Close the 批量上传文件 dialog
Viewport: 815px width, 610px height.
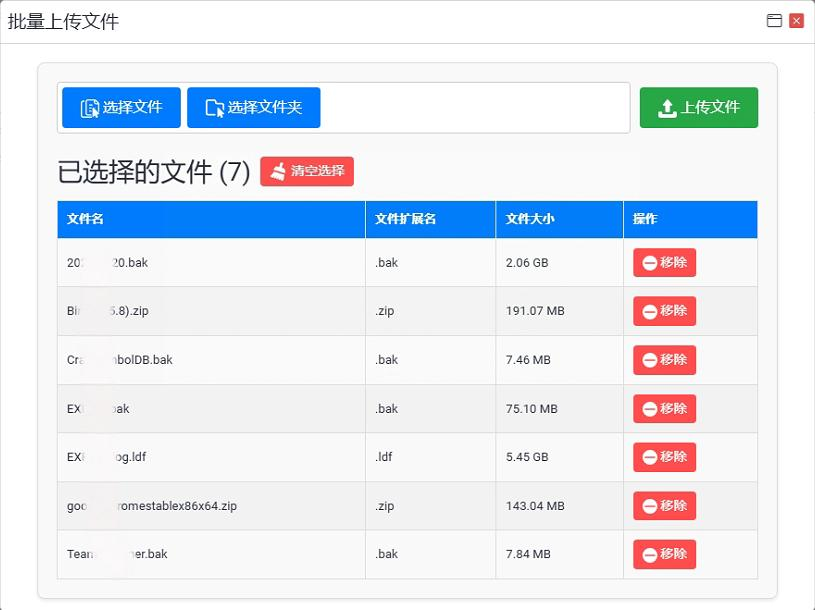tap(796, 21)
